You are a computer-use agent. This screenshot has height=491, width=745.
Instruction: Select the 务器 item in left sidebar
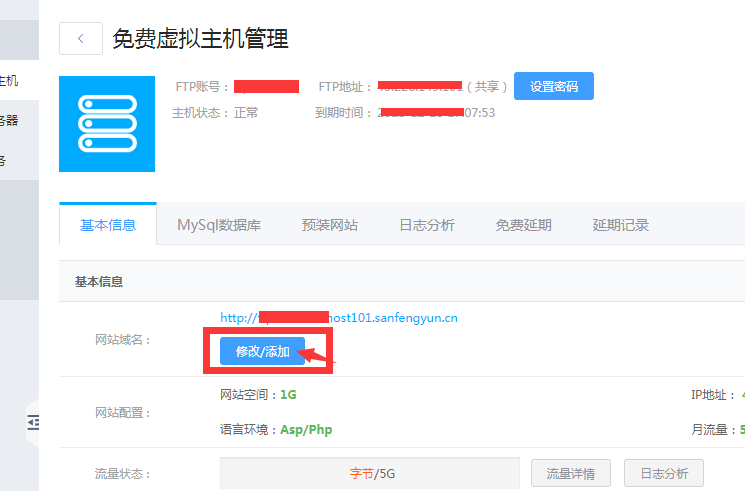[x=10, y=120]
